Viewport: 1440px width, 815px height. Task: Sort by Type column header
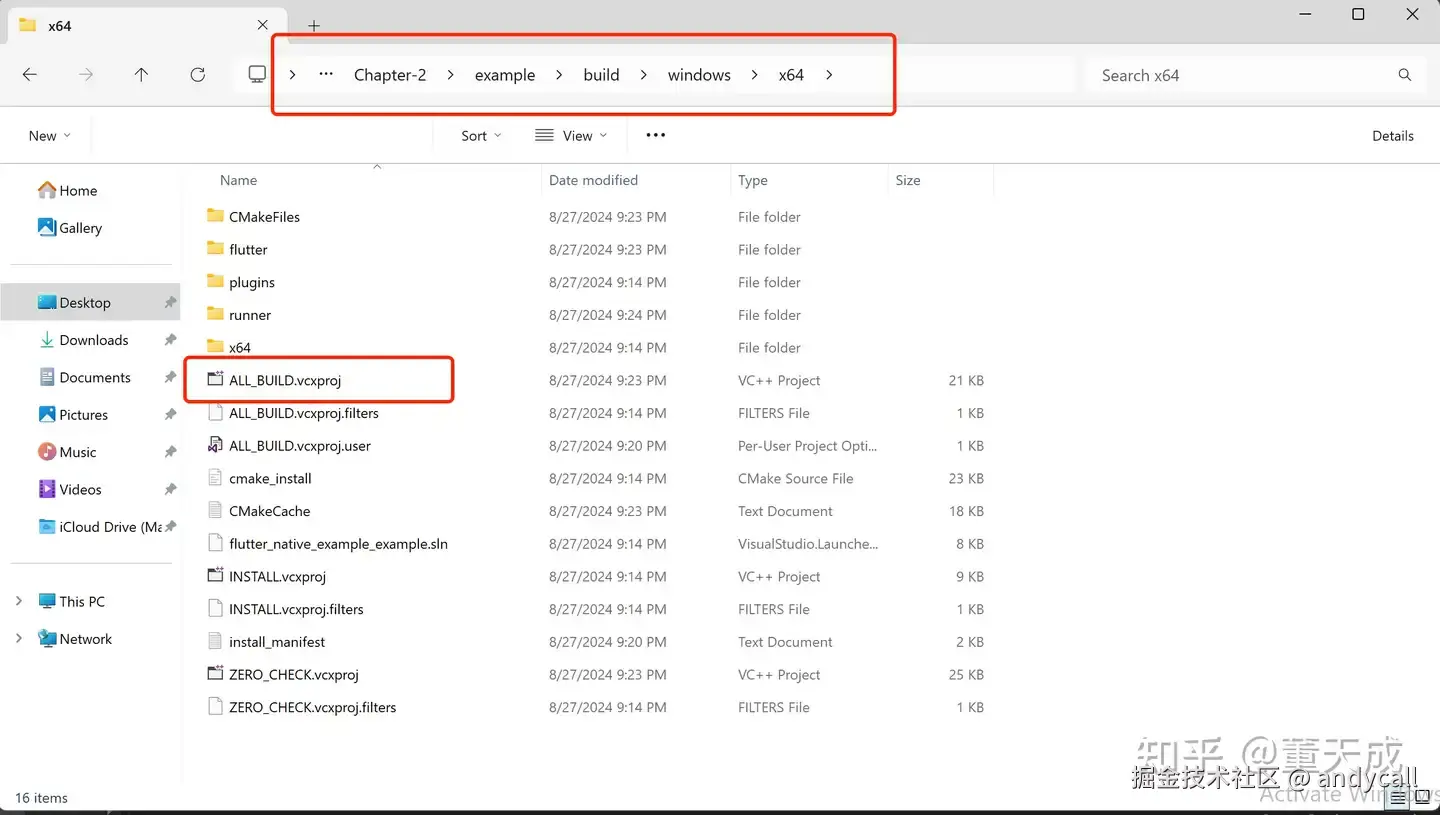click(x=753, y=180)
